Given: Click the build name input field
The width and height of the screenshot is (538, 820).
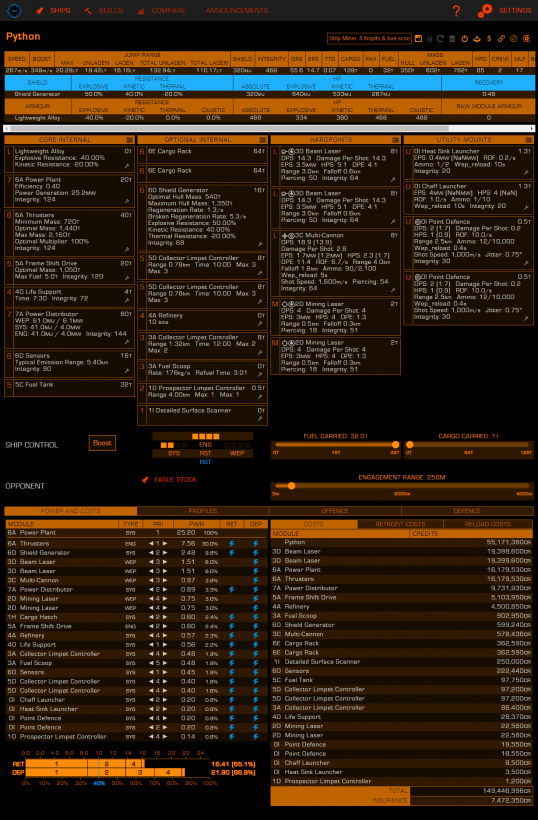Looking at the screenshot, I should [x=369, y=38].
